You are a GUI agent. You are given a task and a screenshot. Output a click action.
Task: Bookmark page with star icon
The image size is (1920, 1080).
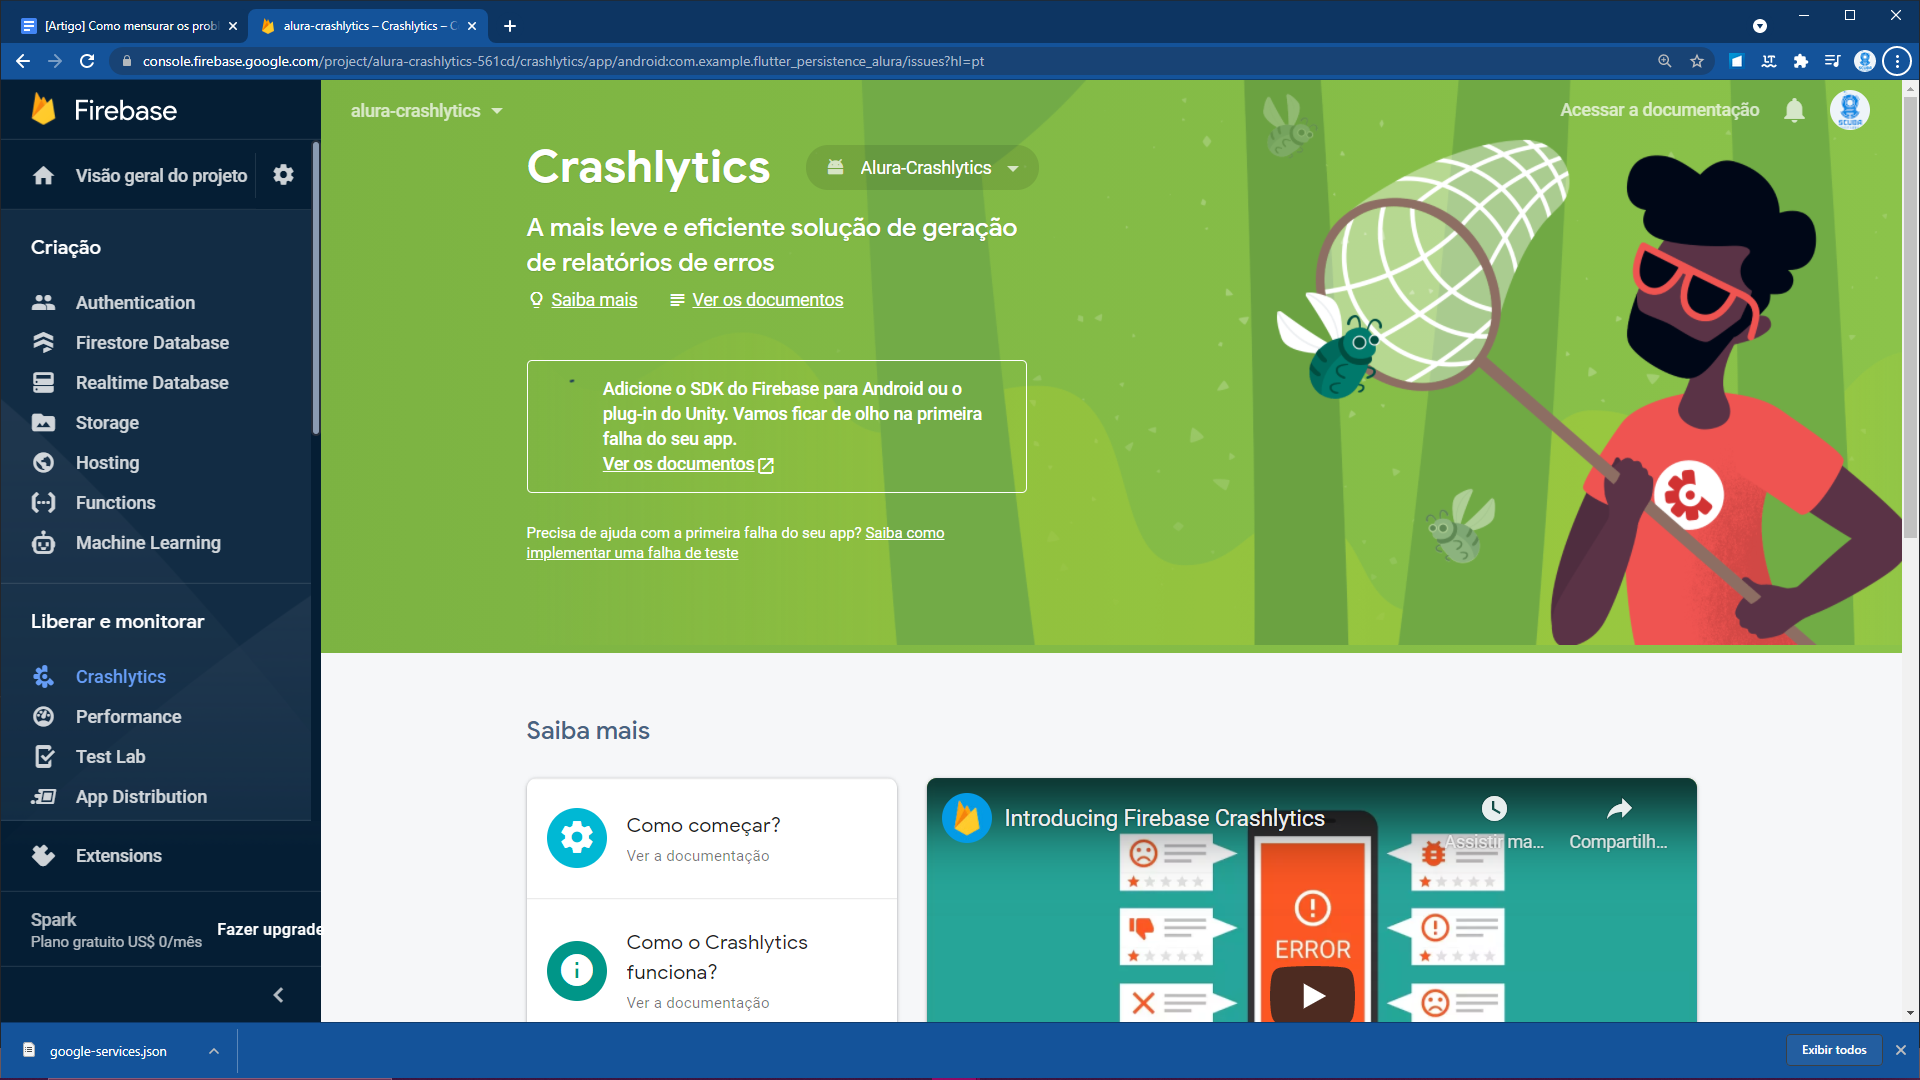pos(1697,61)
